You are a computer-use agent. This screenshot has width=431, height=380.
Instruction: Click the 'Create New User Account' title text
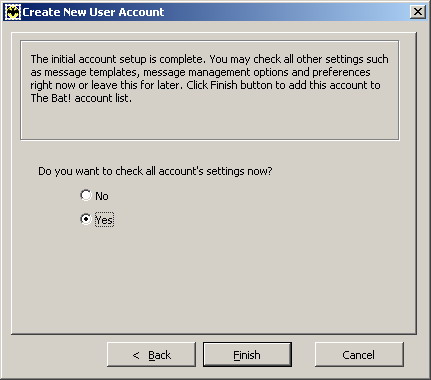tap(93, 12)
